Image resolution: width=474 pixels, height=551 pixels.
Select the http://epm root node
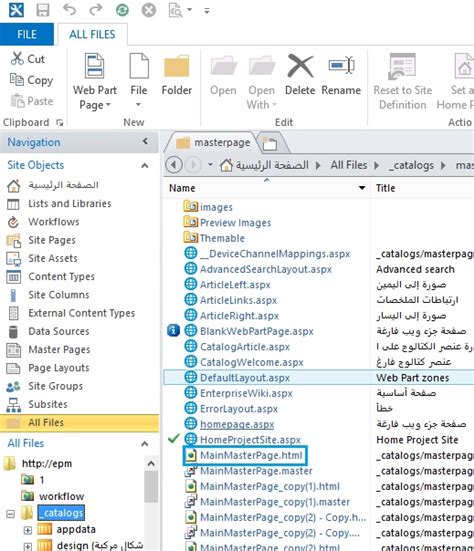(47, 464)
